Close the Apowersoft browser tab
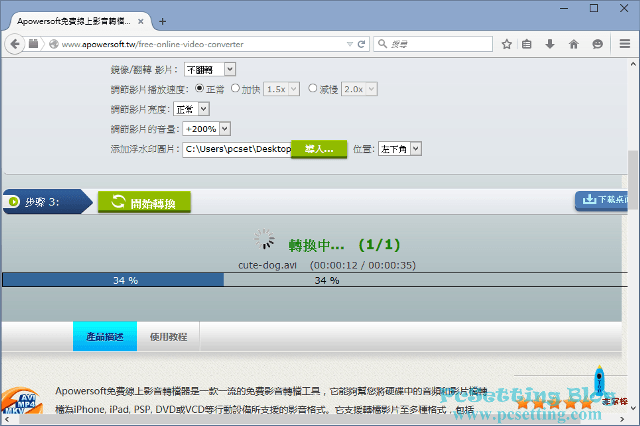Screen dimensions: 640x426 pyautogui.click(x=141, y=21)
